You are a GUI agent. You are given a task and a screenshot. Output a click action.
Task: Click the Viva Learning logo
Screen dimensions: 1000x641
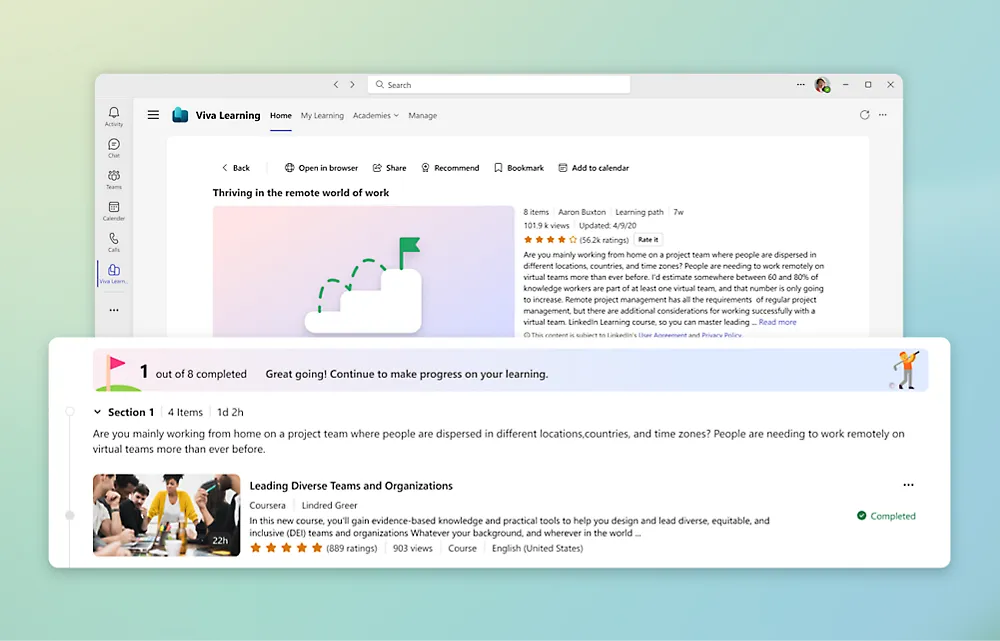(180, 115)
